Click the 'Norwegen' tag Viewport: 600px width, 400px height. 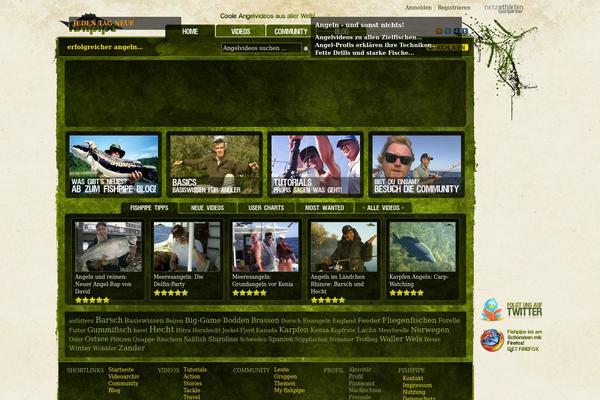[430, 330]
